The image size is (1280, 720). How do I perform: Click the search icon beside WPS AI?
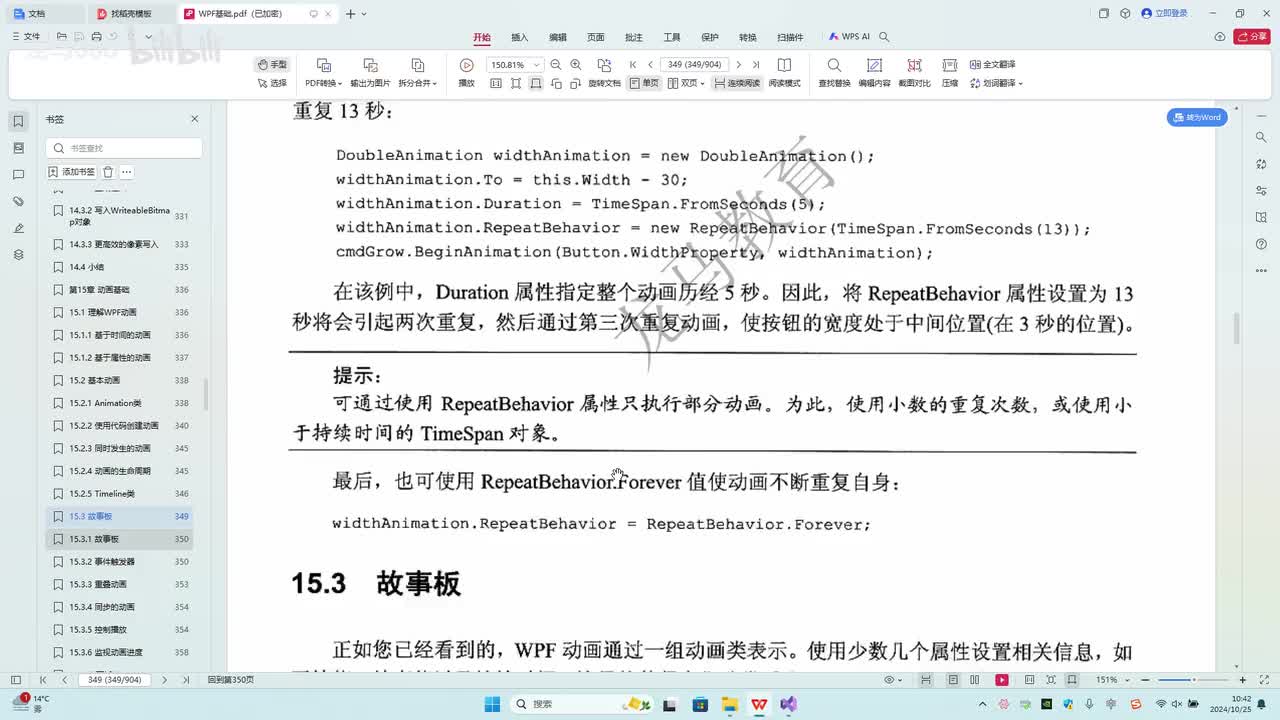click(884, 37)
